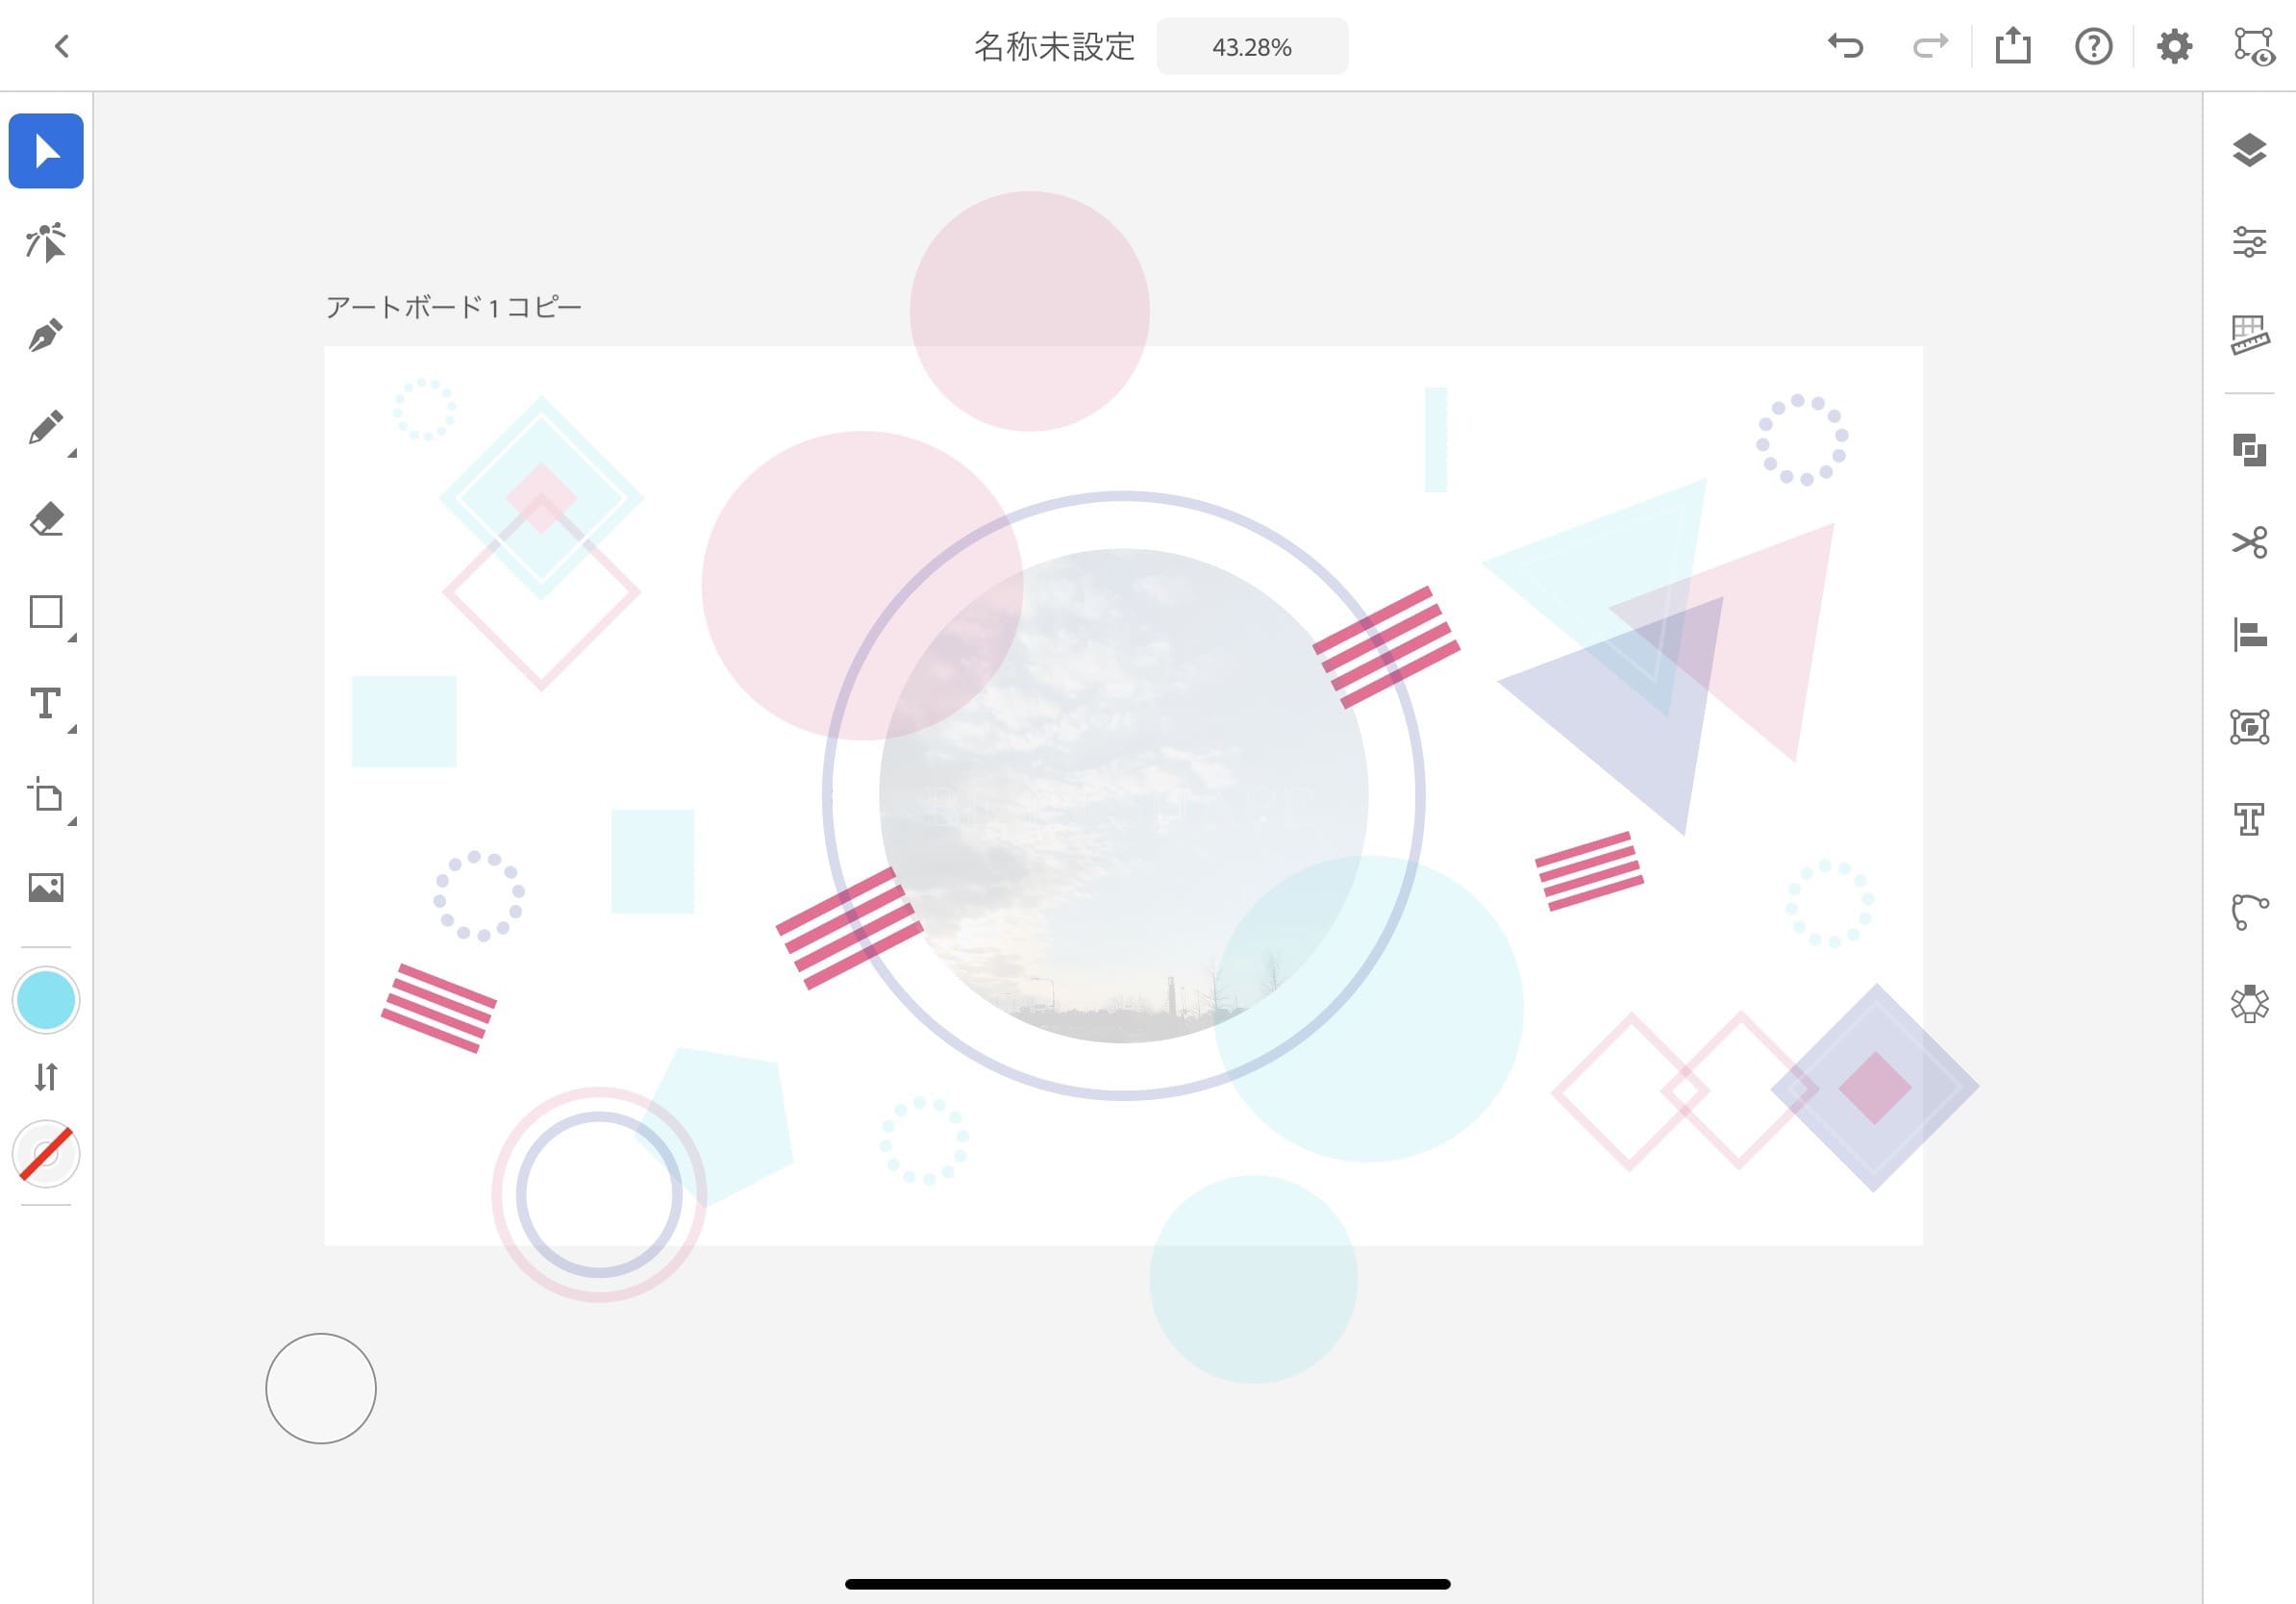
Task: Redo the last action
Action: click(x=1930, y=46)
